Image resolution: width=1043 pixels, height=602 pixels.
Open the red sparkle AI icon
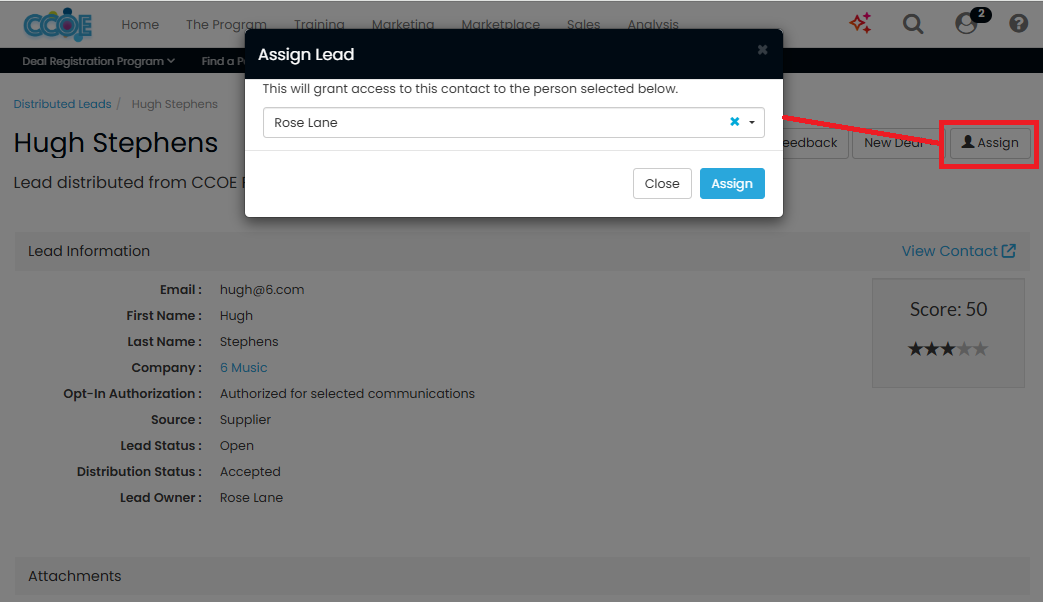tap(860, 23)
